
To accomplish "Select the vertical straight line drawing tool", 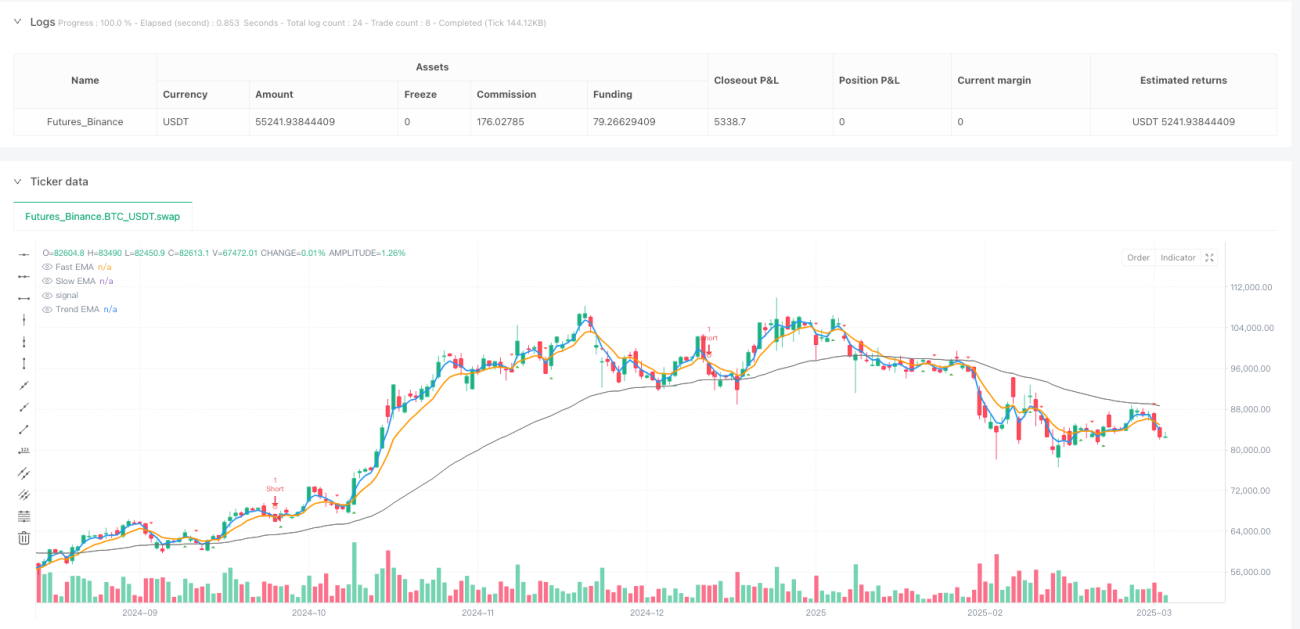I will pyautogui.click(x=24, y=319).
